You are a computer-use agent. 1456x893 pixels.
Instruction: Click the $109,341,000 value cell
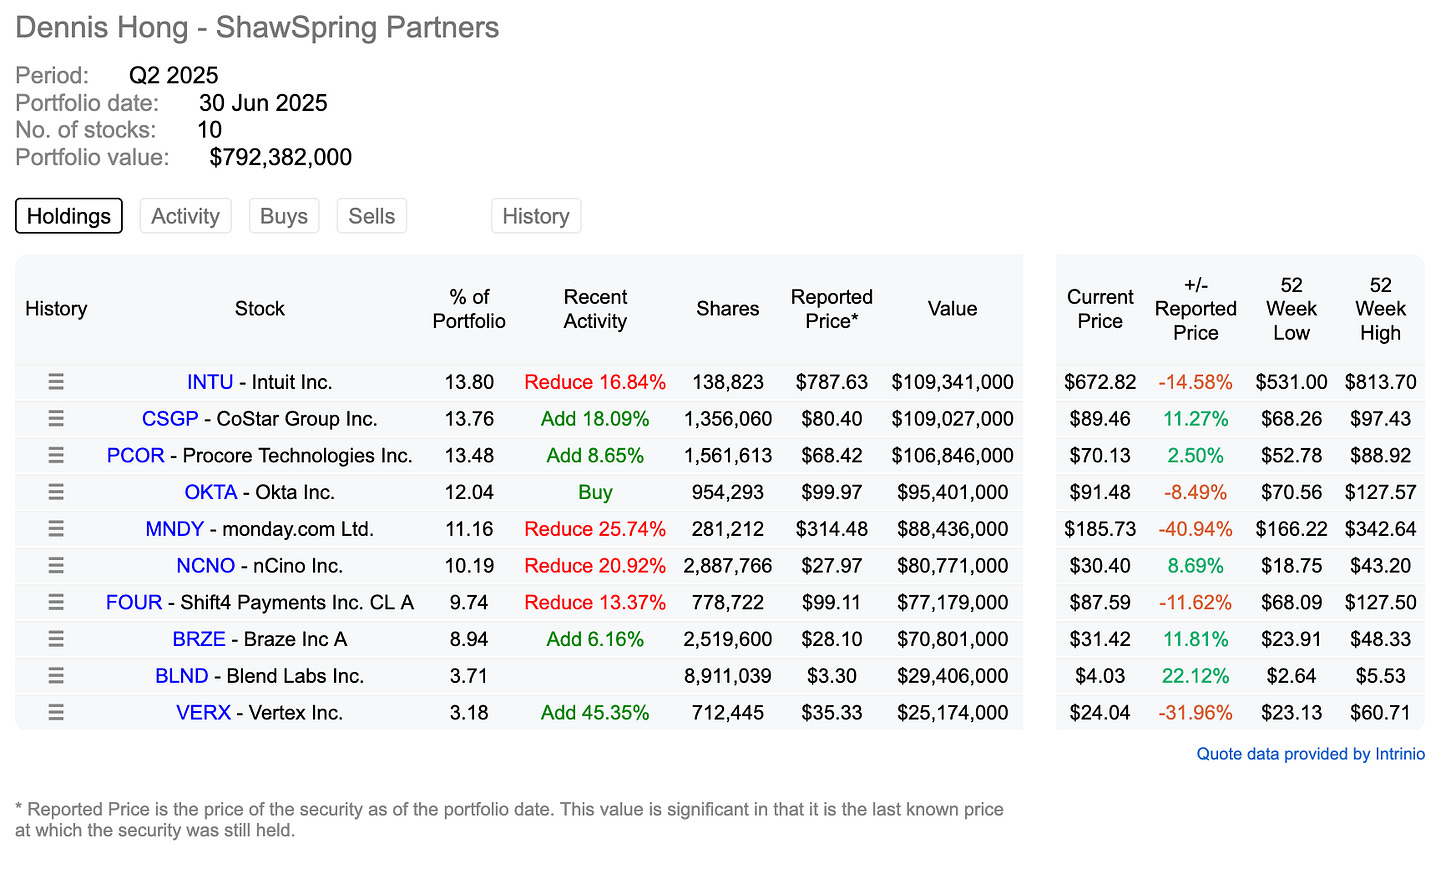coord(952,382)
